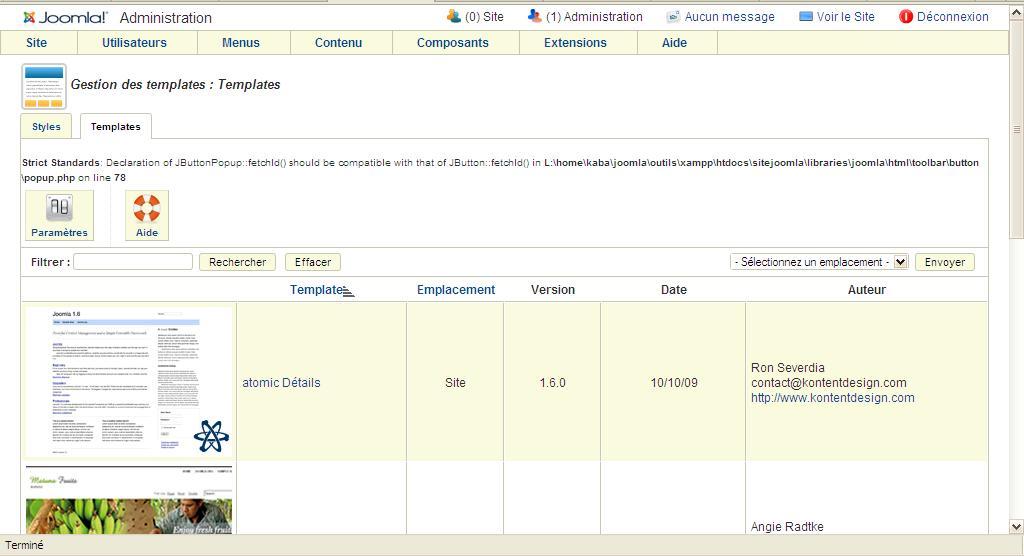Click the Ron Severdia author name
The image size is (1024, 556).
click(x=788, y=368)
